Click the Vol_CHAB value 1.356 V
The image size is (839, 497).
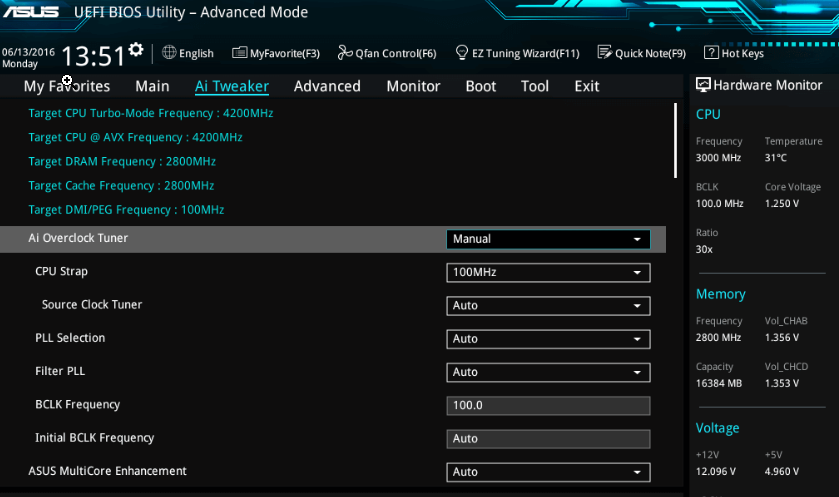(782, 338)
